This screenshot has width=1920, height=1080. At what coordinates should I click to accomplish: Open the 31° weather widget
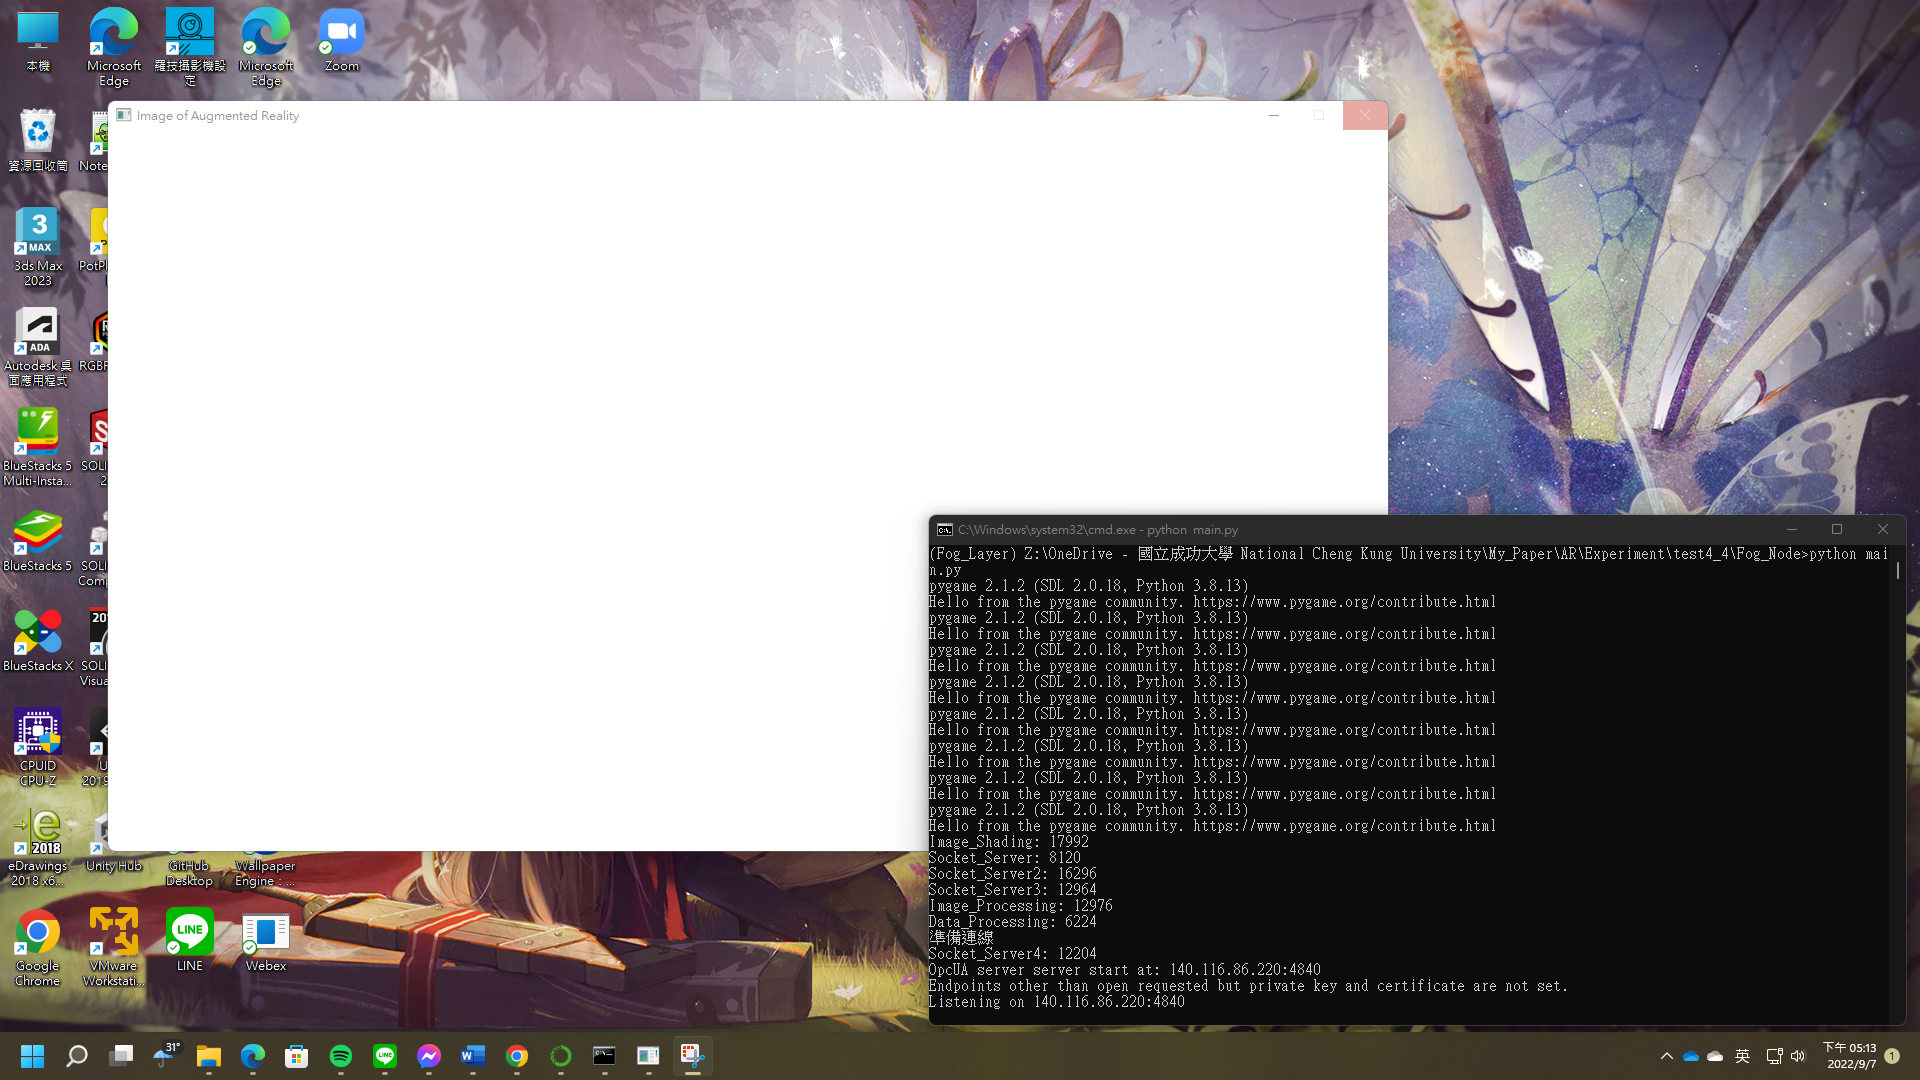click(165, 1056)
